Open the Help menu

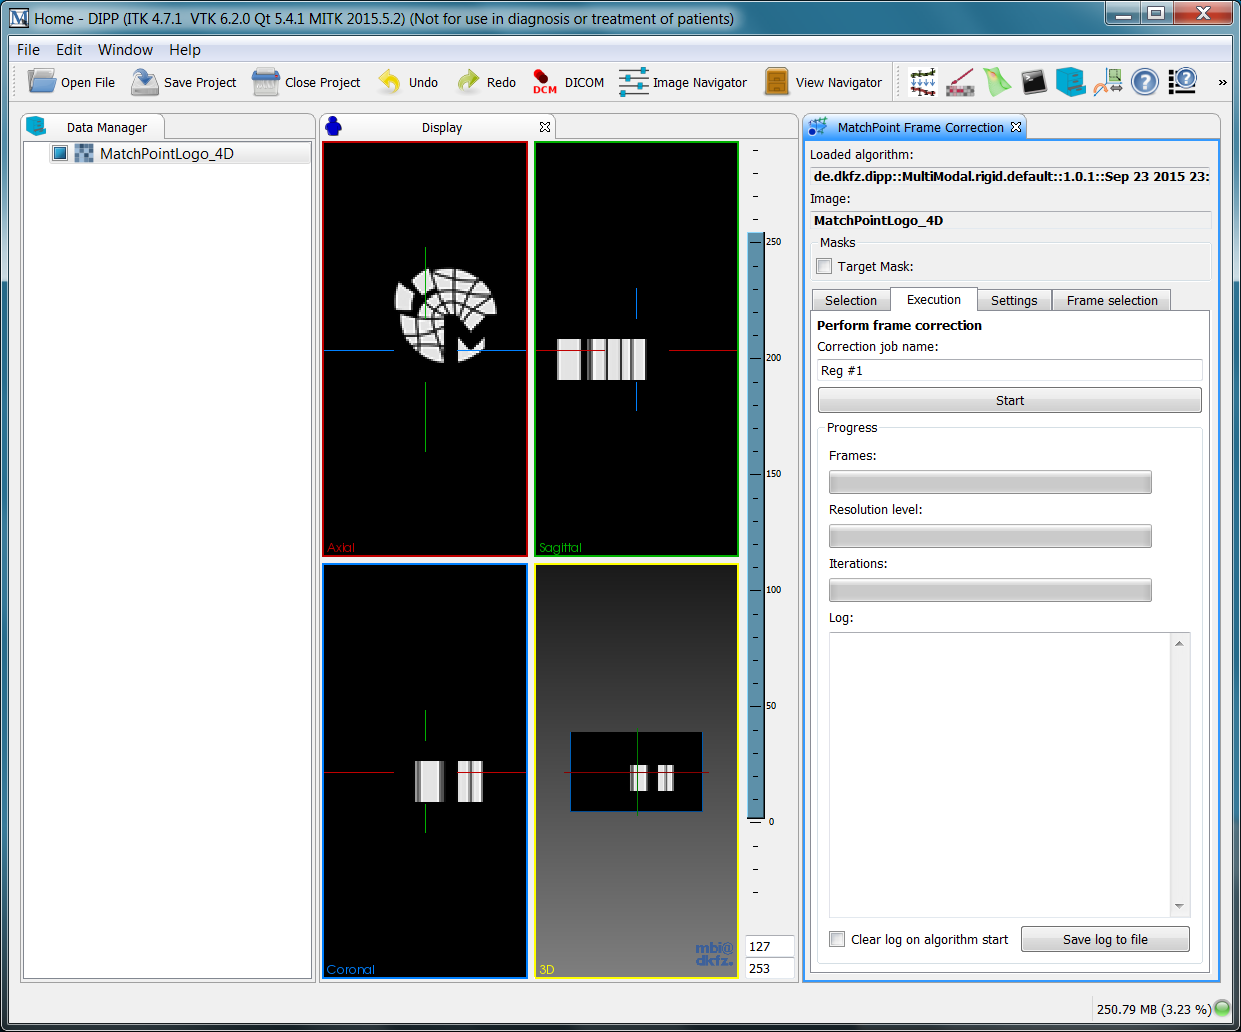pos(185,50)
